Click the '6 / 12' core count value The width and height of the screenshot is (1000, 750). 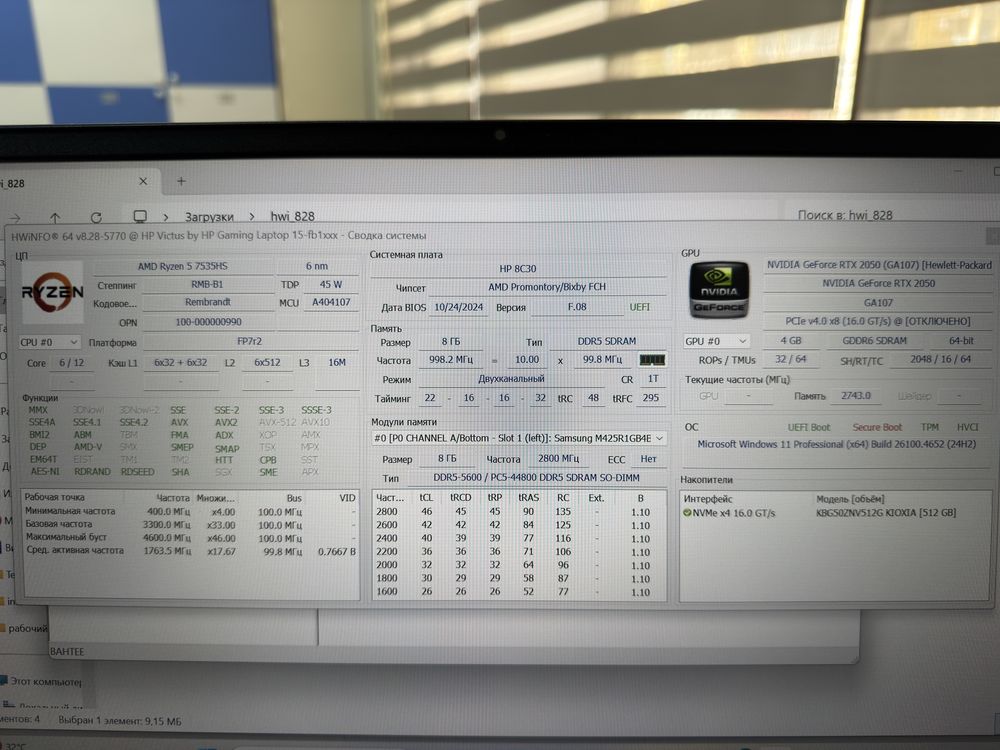71,363
